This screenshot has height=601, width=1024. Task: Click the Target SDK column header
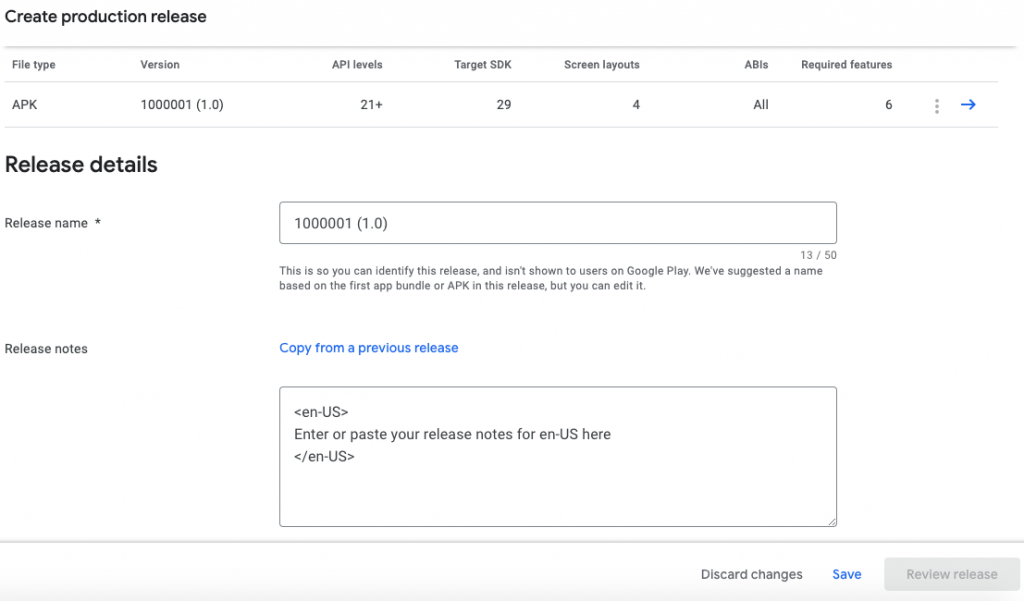482,65
